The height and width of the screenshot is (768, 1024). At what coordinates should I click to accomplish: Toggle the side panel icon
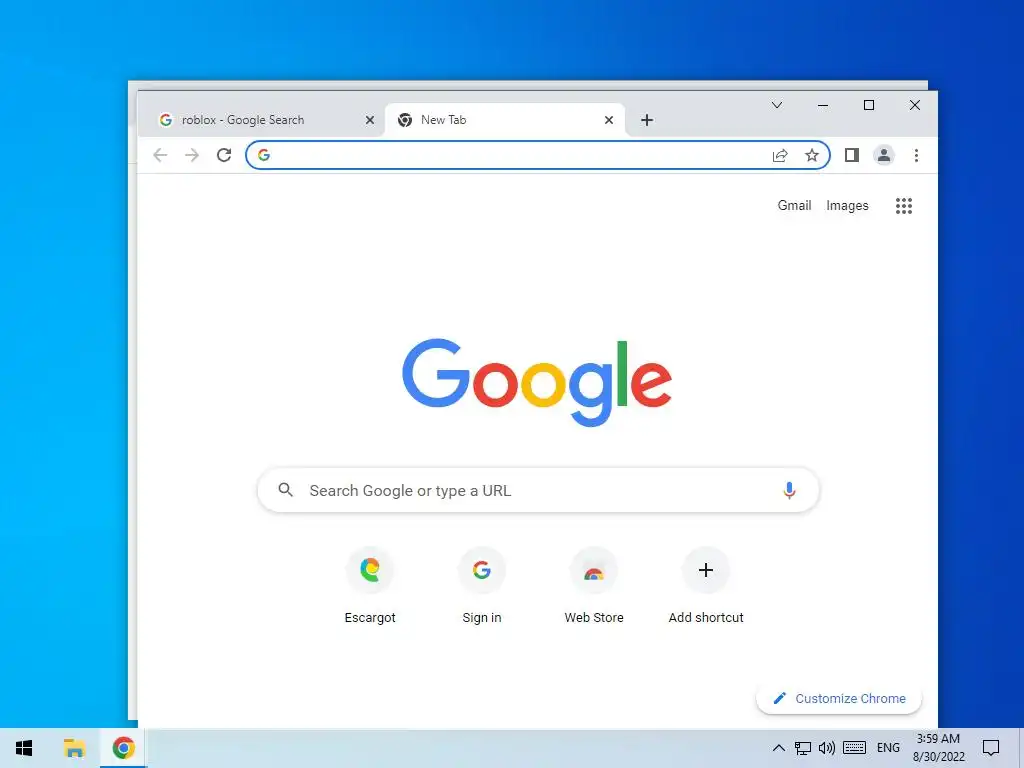click(852, 155)
